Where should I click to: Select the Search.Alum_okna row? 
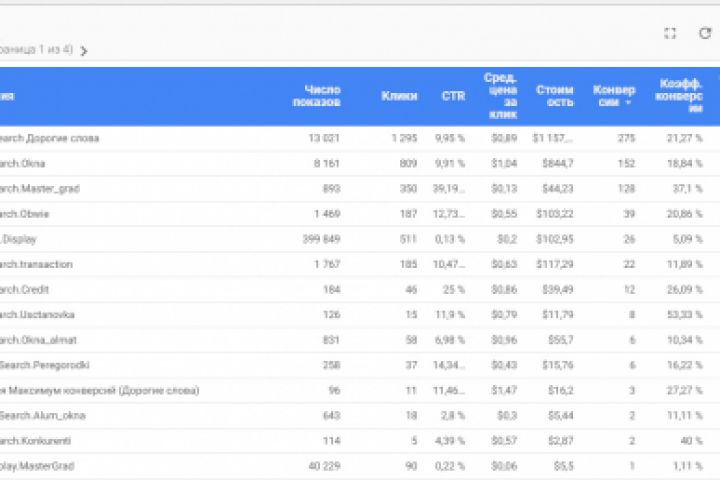pos(40,415)
